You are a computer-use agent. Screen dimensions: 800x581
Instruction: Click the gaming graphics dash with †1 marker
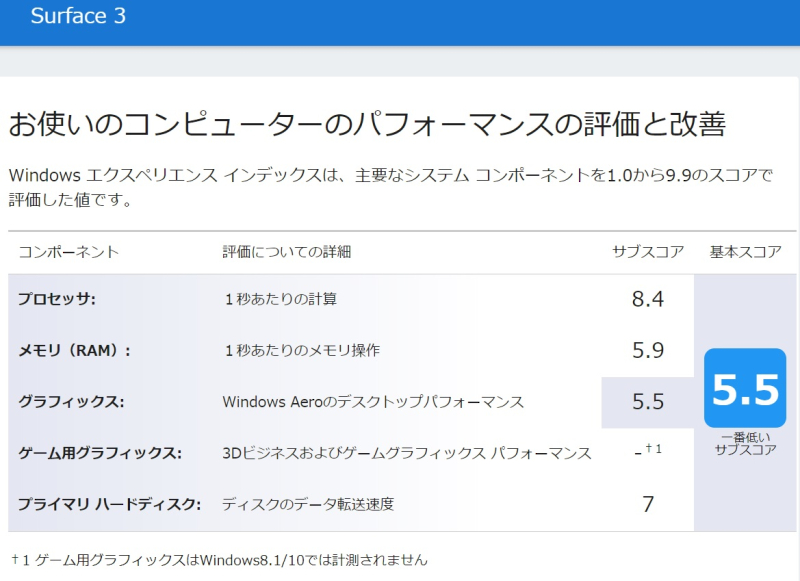click(x=648, y=451)
